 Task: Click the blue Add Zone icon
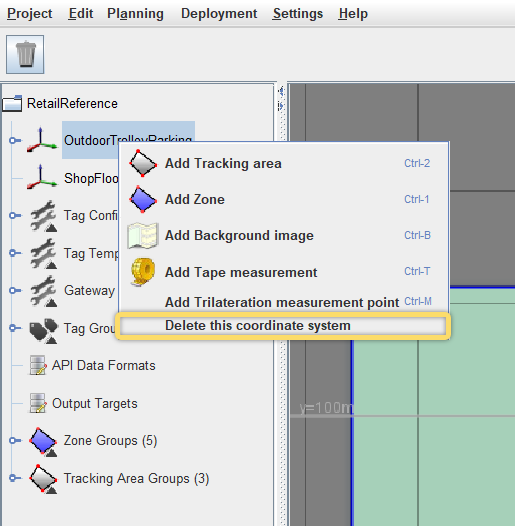[x=143, y=199]
